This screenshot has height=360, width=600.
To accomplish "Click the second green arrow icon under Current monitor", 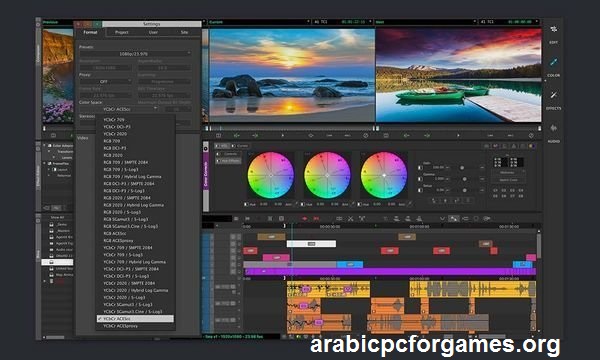I will point(255,135).
